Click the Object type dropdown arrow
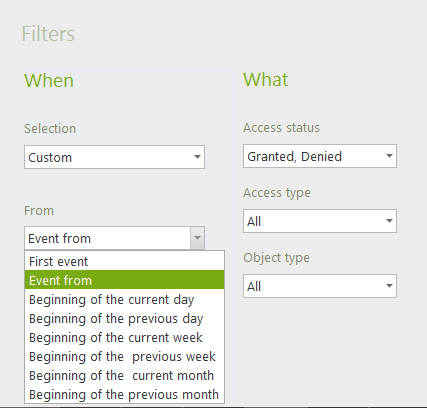This screenshot has height=408, width=427. pos(389,286)
